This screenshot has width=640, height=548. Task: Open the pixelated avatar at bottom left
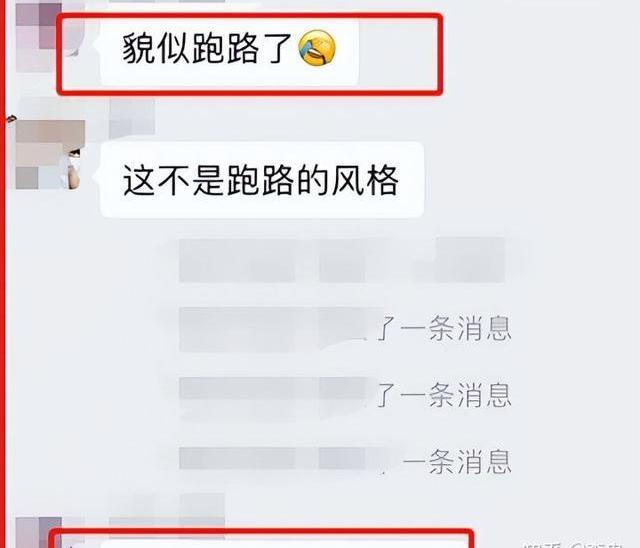tap(39, 532)
